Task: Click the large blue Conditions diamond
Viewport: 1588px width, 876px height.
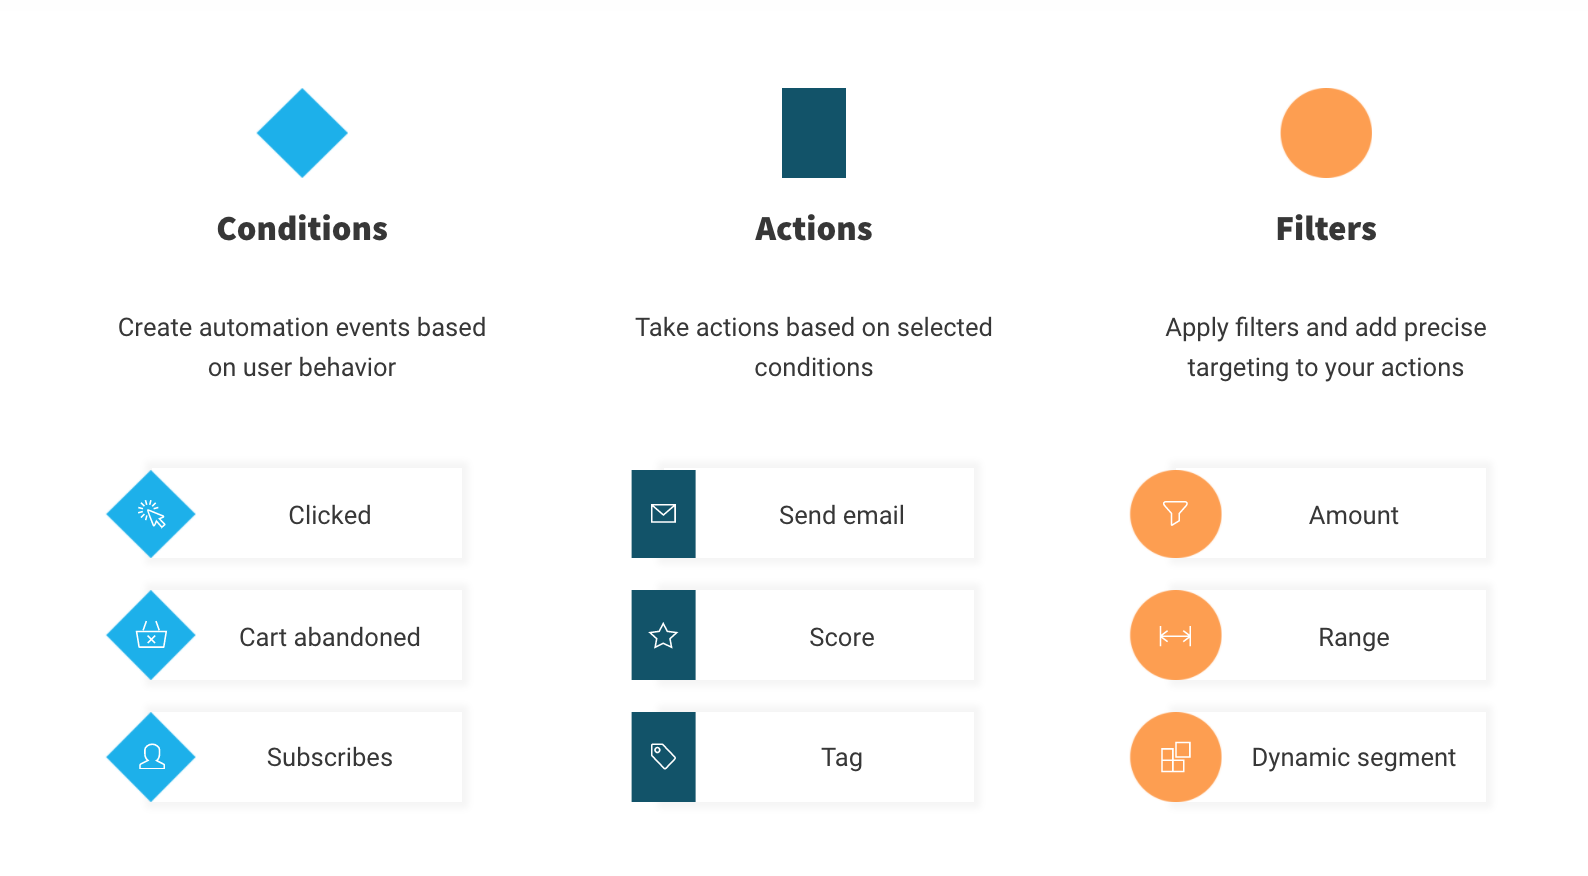Action: coord(302,133)
